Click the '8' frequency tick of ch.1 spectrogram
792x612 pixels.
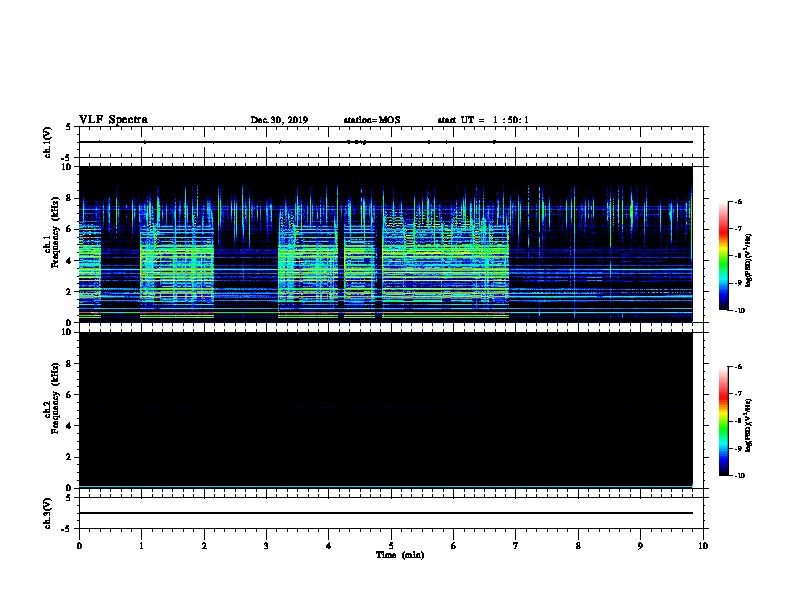pos(69,198)
